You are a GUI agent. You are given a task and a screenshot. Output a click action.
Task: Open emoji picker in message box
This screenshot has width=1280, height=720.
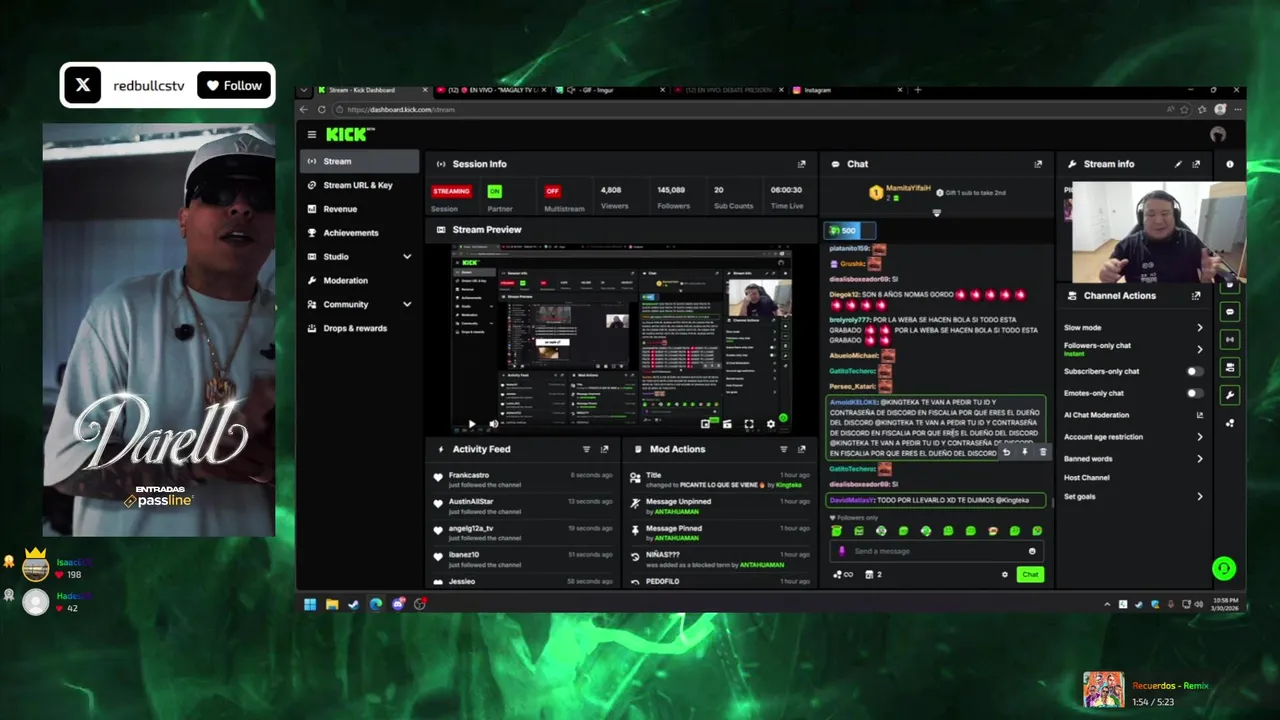1032,551
